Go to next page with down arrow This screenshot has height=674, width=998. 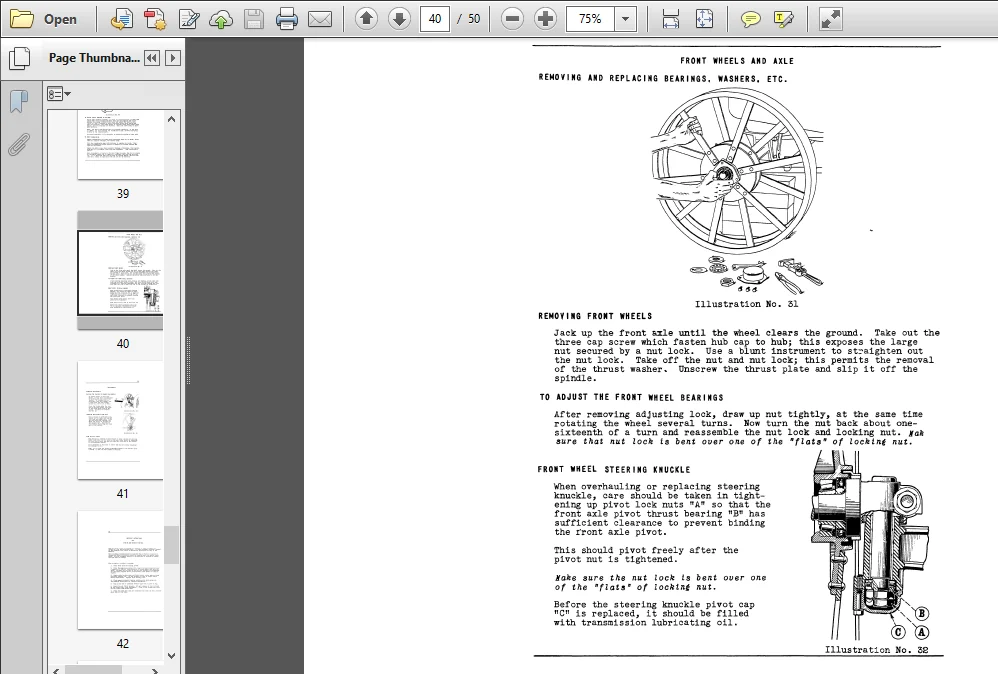(x=399, y=19)
